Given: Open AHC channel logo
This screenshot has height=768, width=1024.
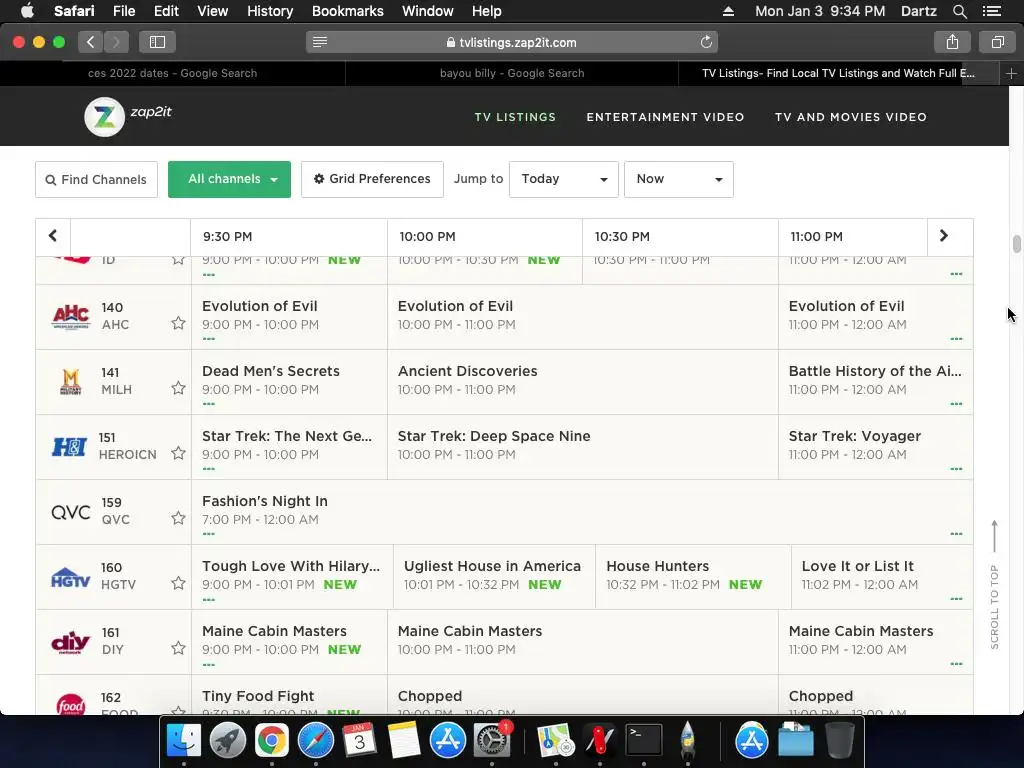Looking at the screenshot, I should point(71,316).
